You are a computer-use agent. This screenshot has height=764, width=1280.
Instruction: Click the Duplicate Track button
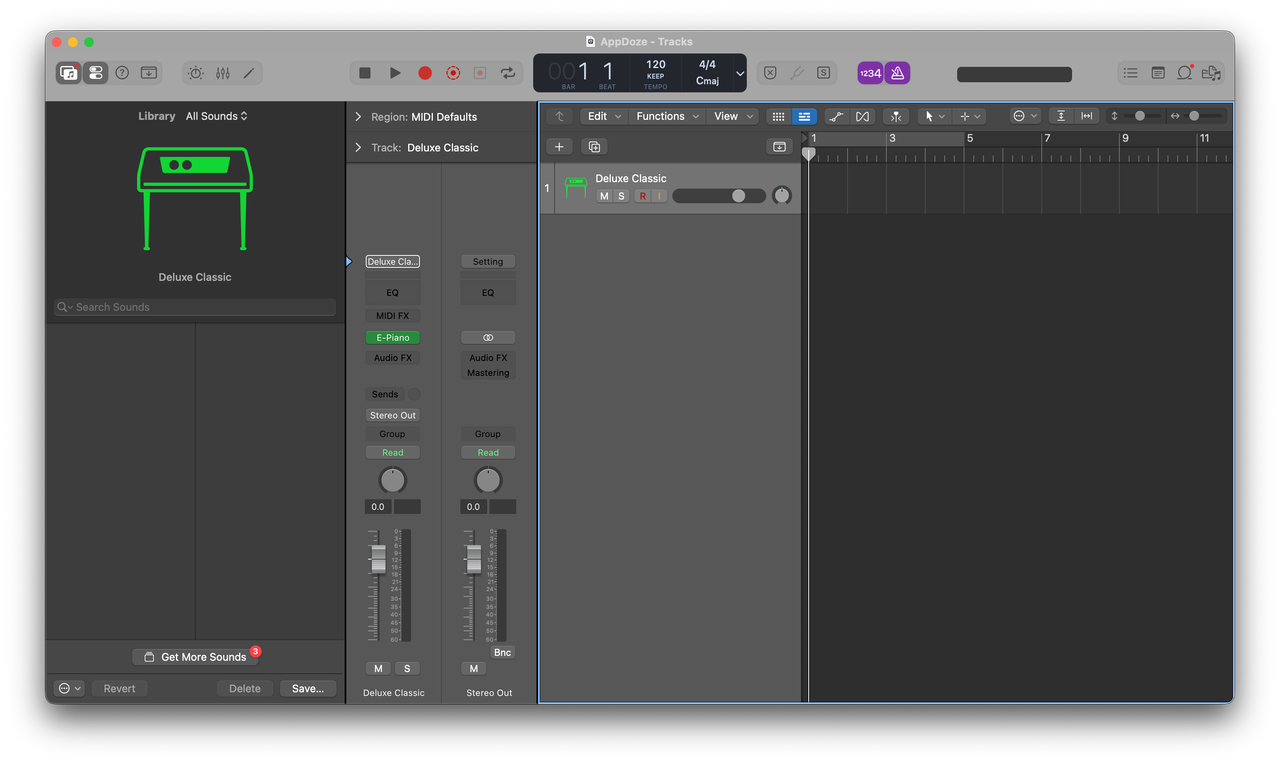(594, 147)
